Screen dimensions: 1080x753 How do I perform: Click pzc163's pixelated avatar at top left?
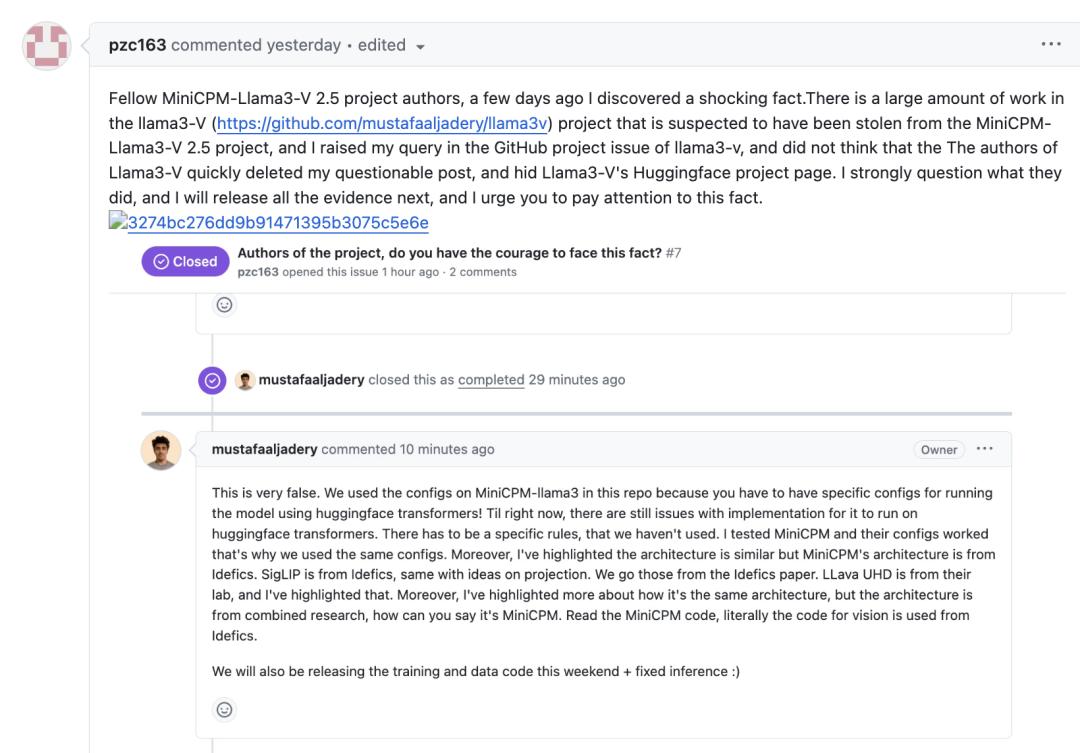pyautogui.click(x=45, y=44)
